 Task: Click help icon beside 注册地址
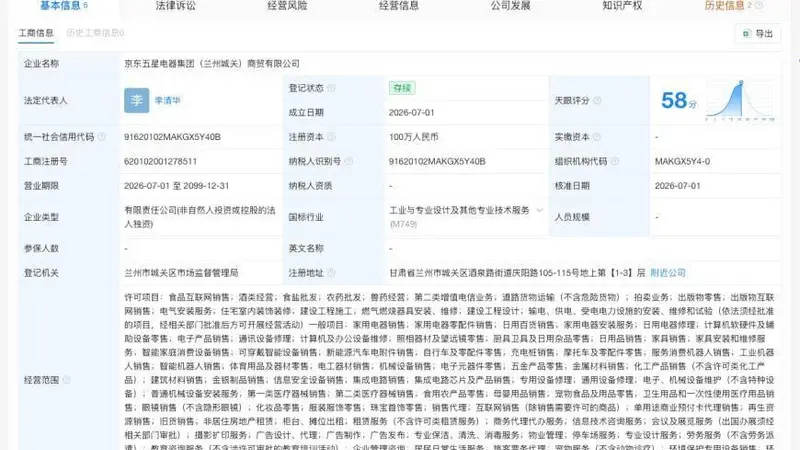point(331,273)
